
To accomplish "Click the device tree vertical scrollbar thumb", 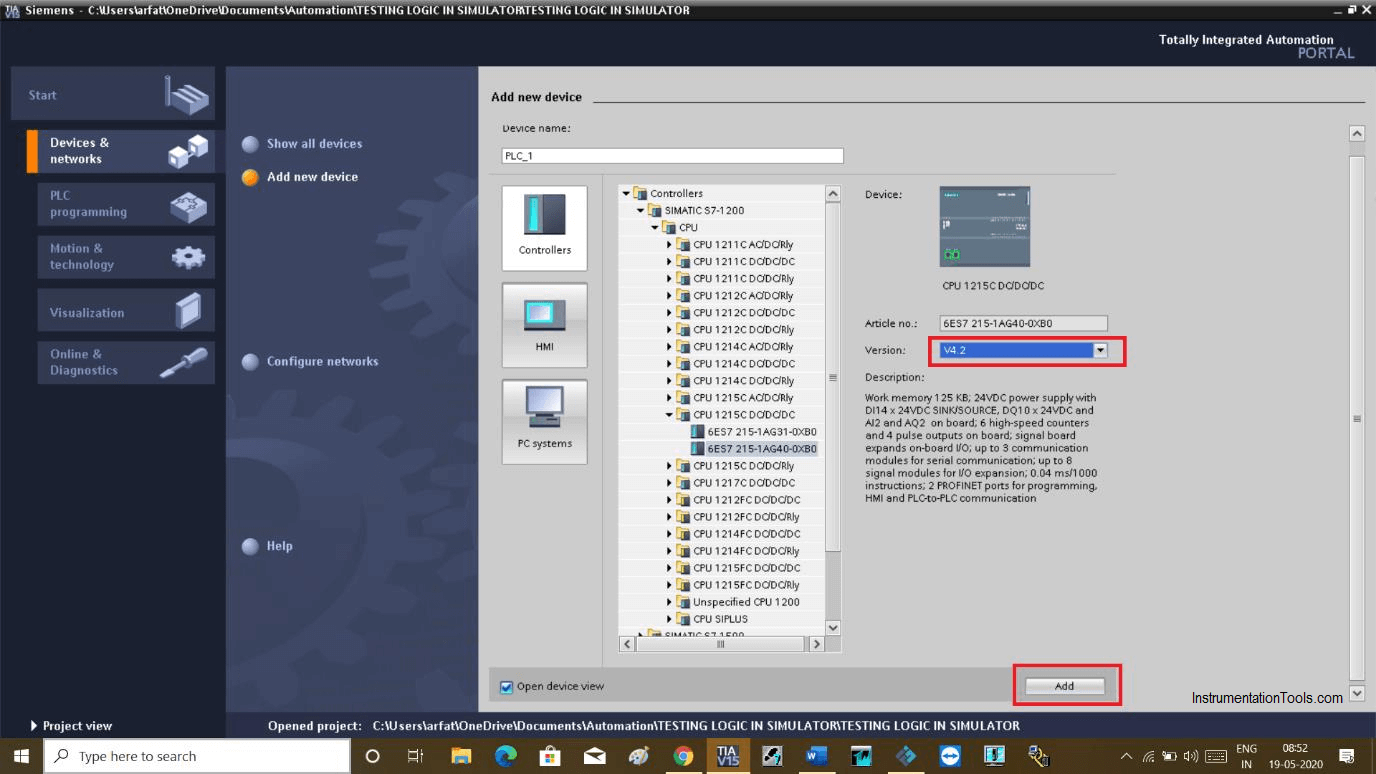I will [833, 378].
